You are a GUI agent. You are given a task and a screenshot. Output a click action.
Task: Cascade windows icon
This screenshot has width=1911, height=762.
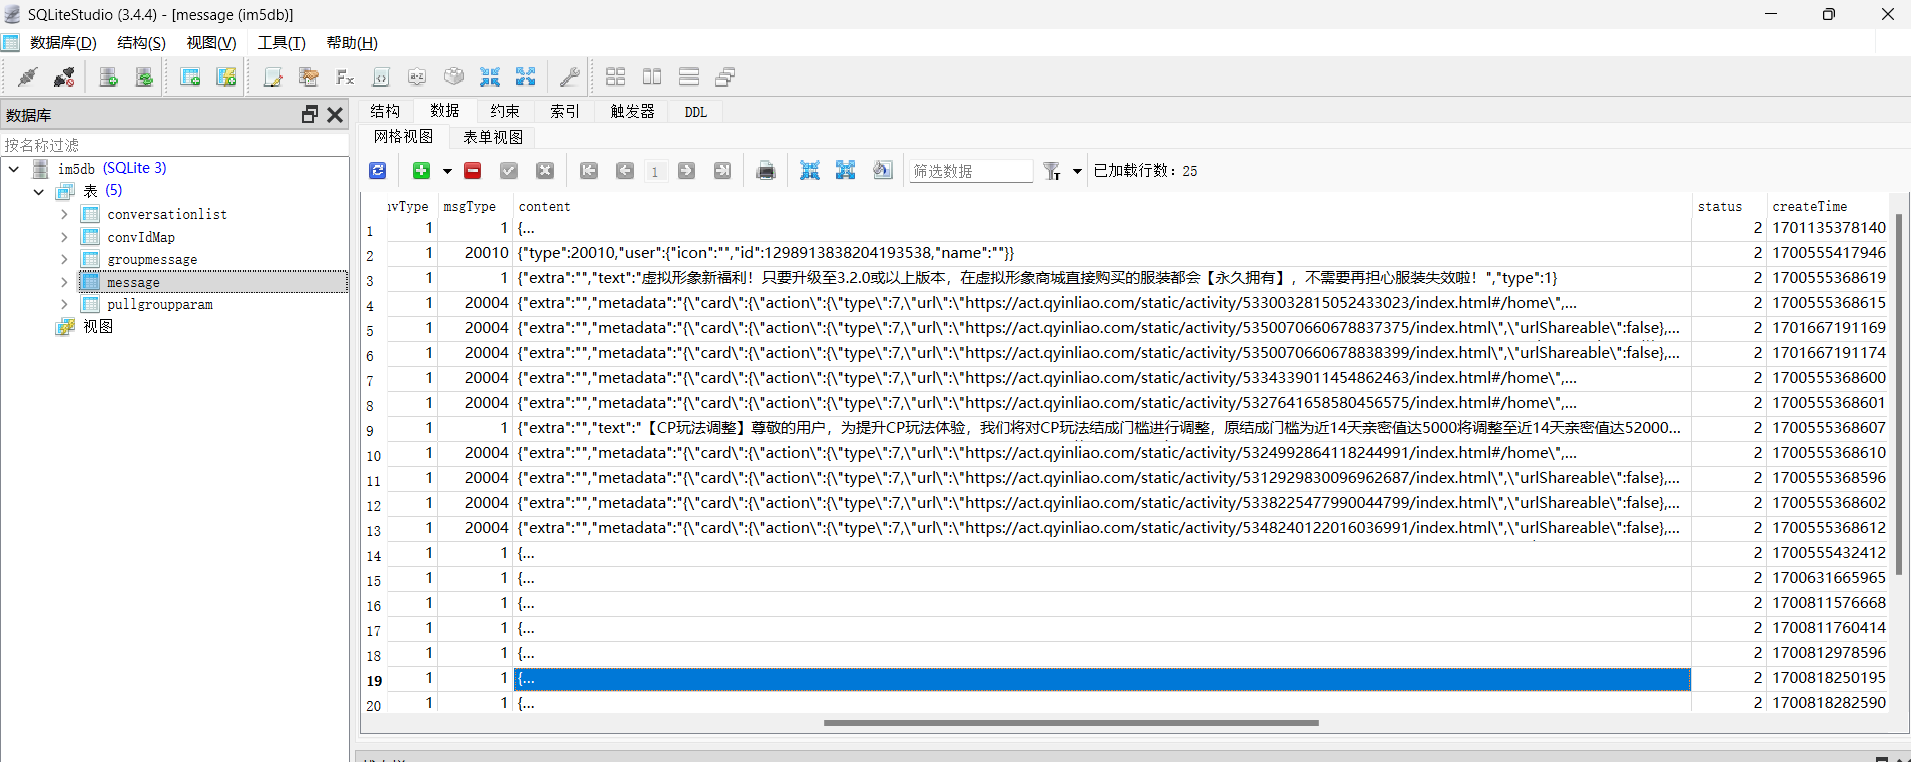click(x=725, y=77)
